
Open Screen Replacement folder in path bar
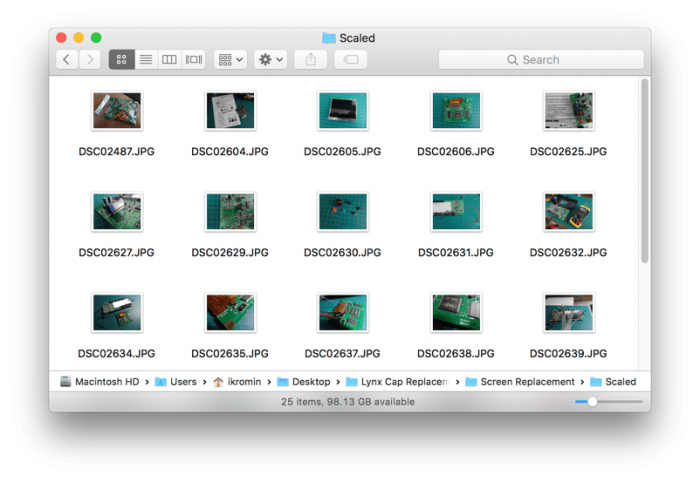coord(520,382)
